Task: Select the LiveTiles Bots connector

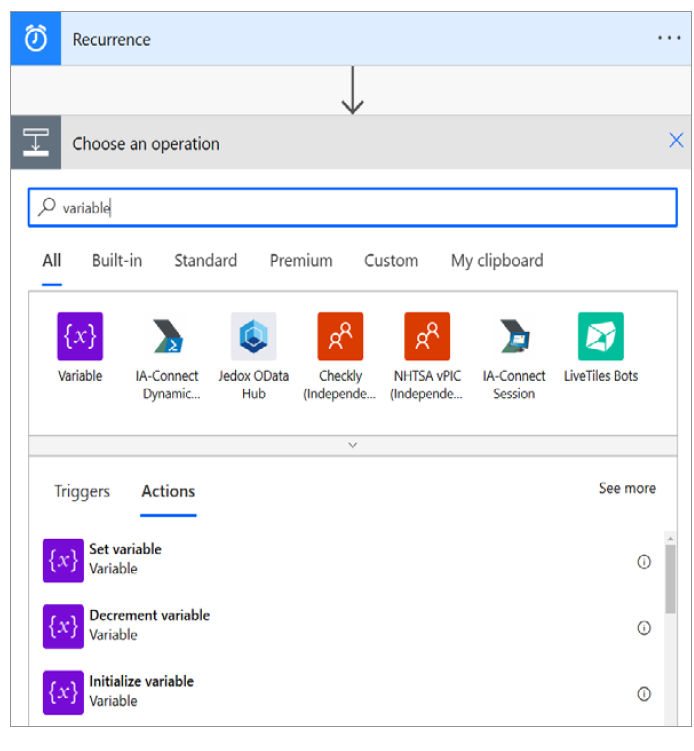Action: (x=600, y=336)
